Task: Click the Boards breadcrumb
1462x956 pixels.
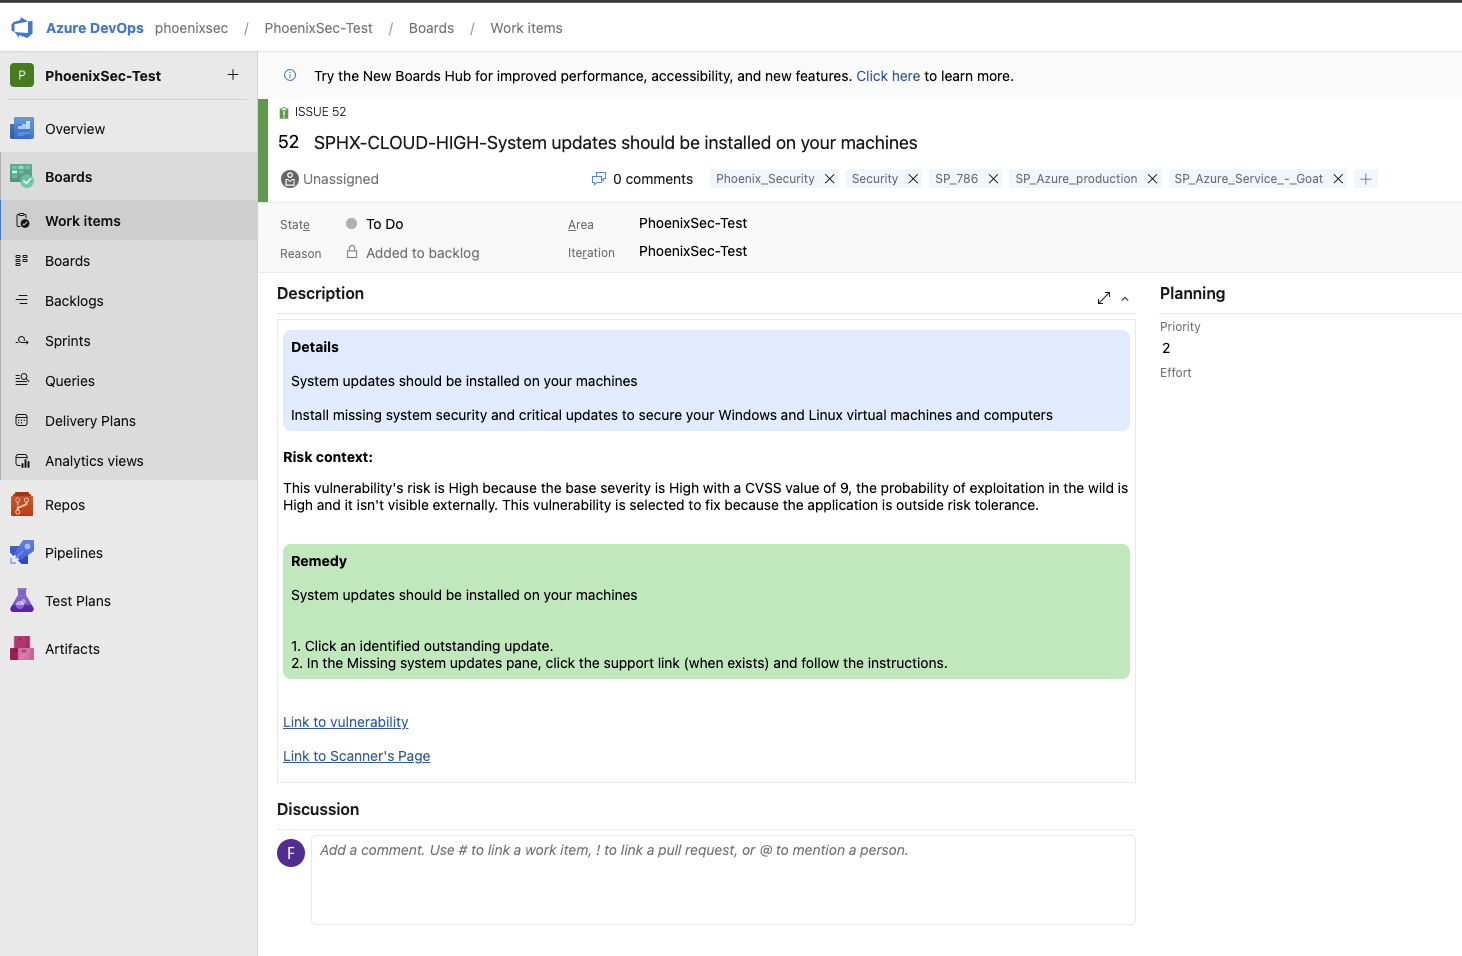Action: 431,28
